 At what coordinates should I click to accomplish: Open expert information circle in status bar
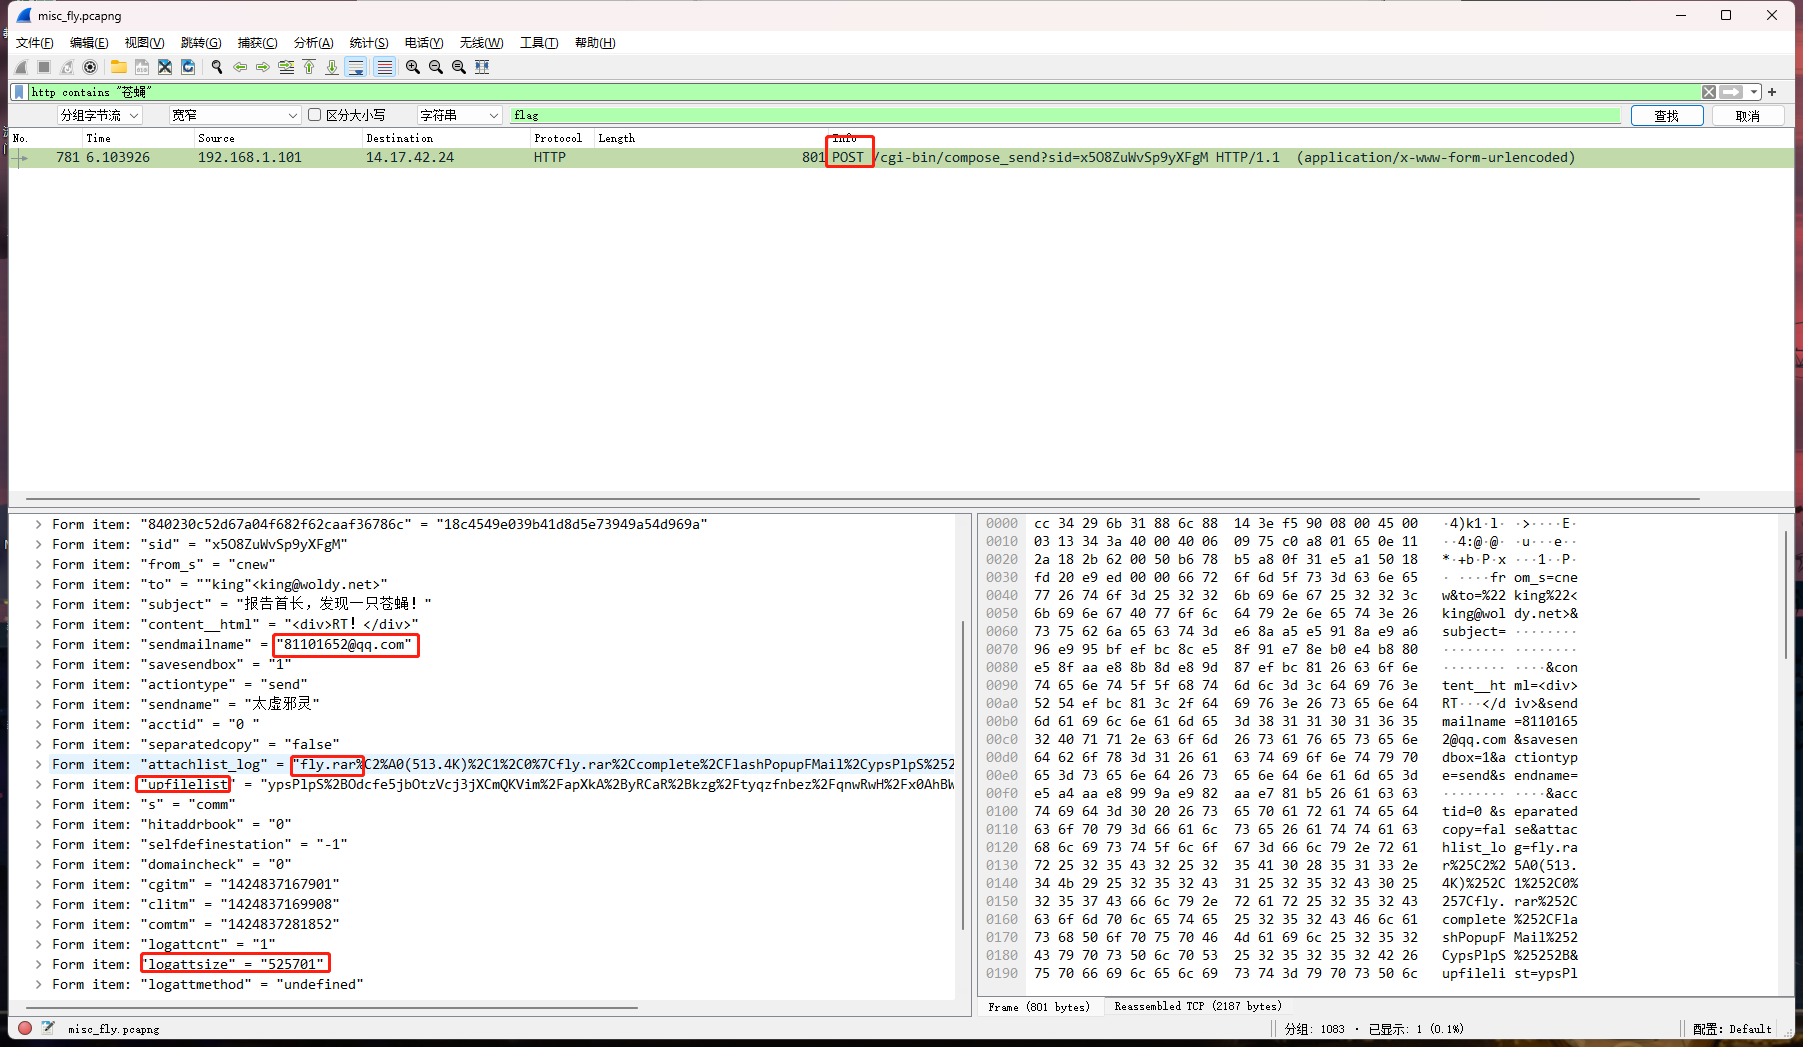[25, 1028]
